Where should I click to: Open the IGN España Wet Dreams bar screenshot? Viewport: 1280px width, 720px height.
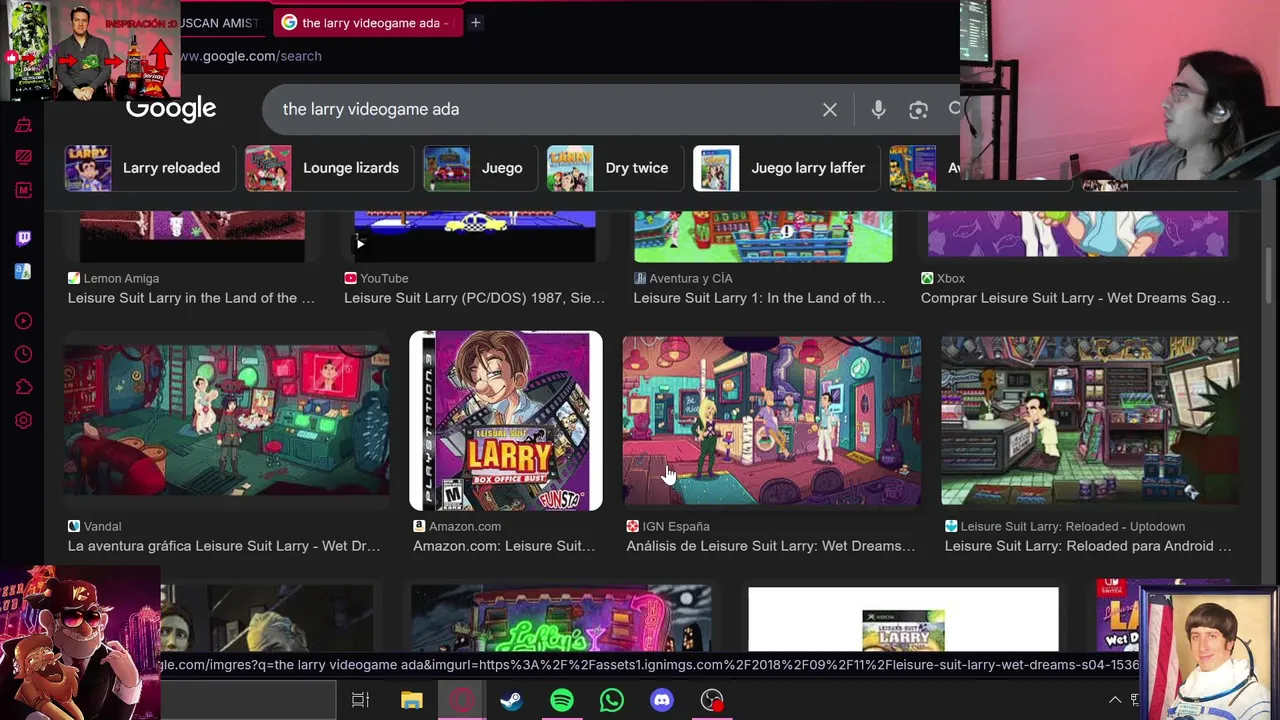tap(771, 421)
